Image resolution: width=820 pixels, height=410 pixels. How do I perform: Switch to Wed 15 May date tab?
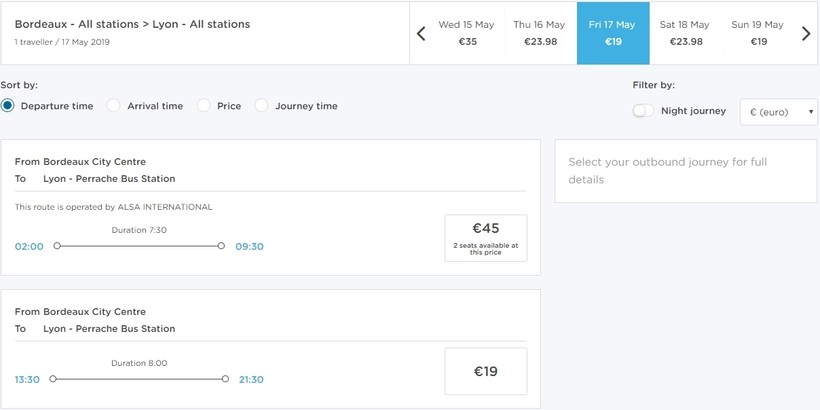coord(468,33)
